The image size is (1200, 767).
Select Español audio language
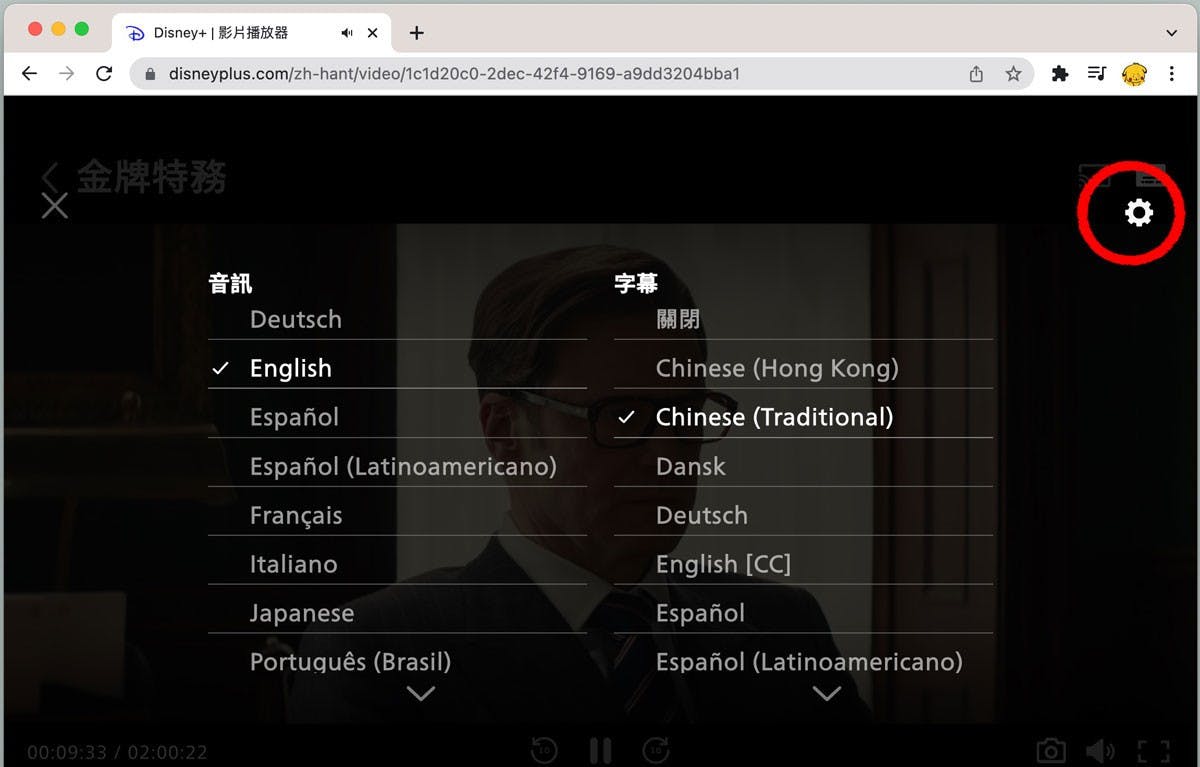click(x=397, y=418)
